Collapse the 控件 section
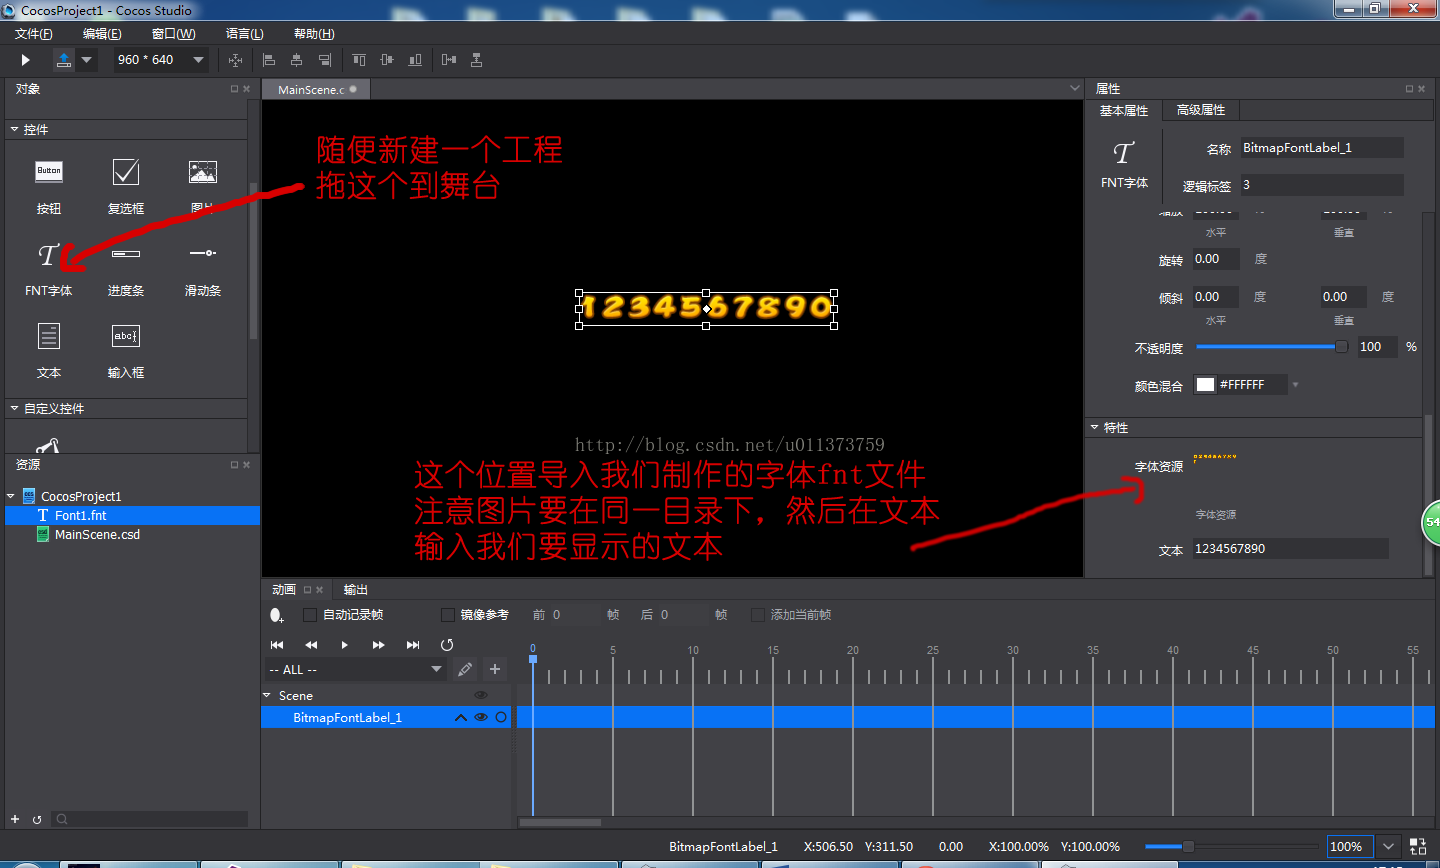Image resolution: width=1440 pixels, height=868 pixels. pos(15,129)
